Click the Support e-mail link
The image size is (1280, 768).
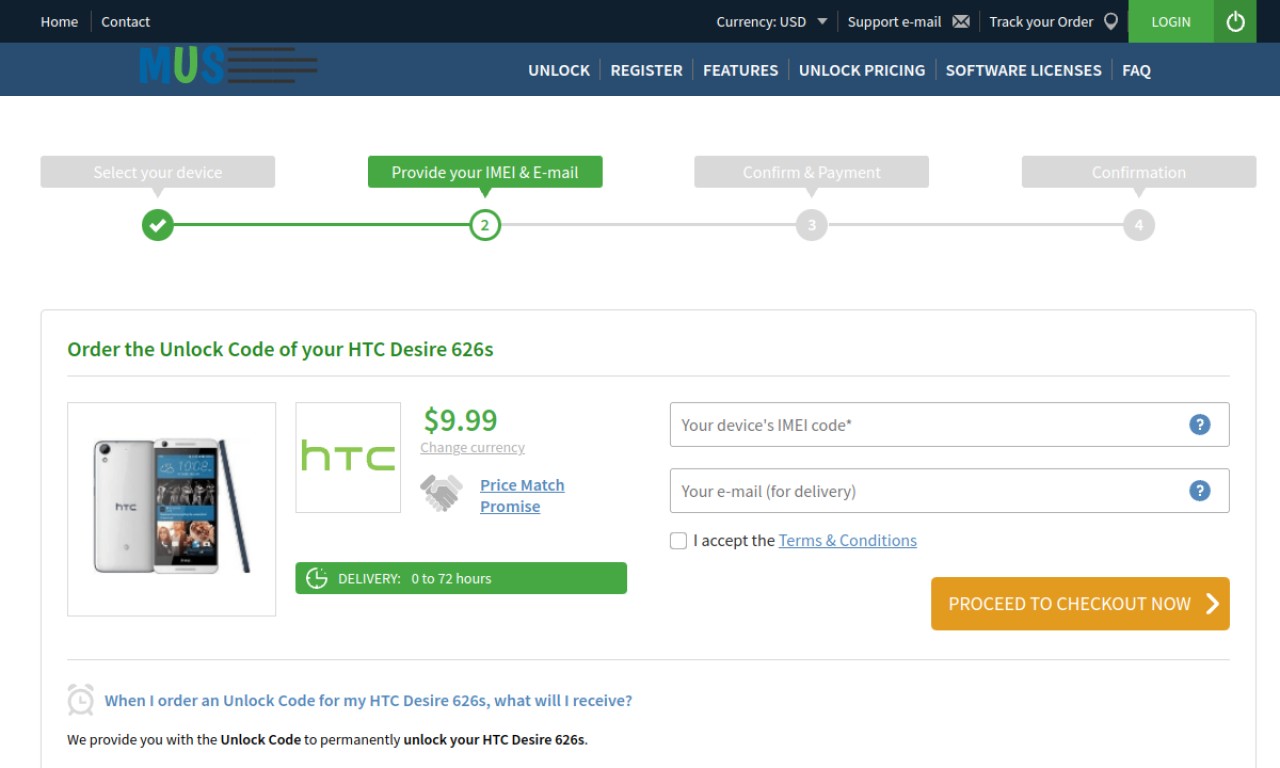[894, 21]
